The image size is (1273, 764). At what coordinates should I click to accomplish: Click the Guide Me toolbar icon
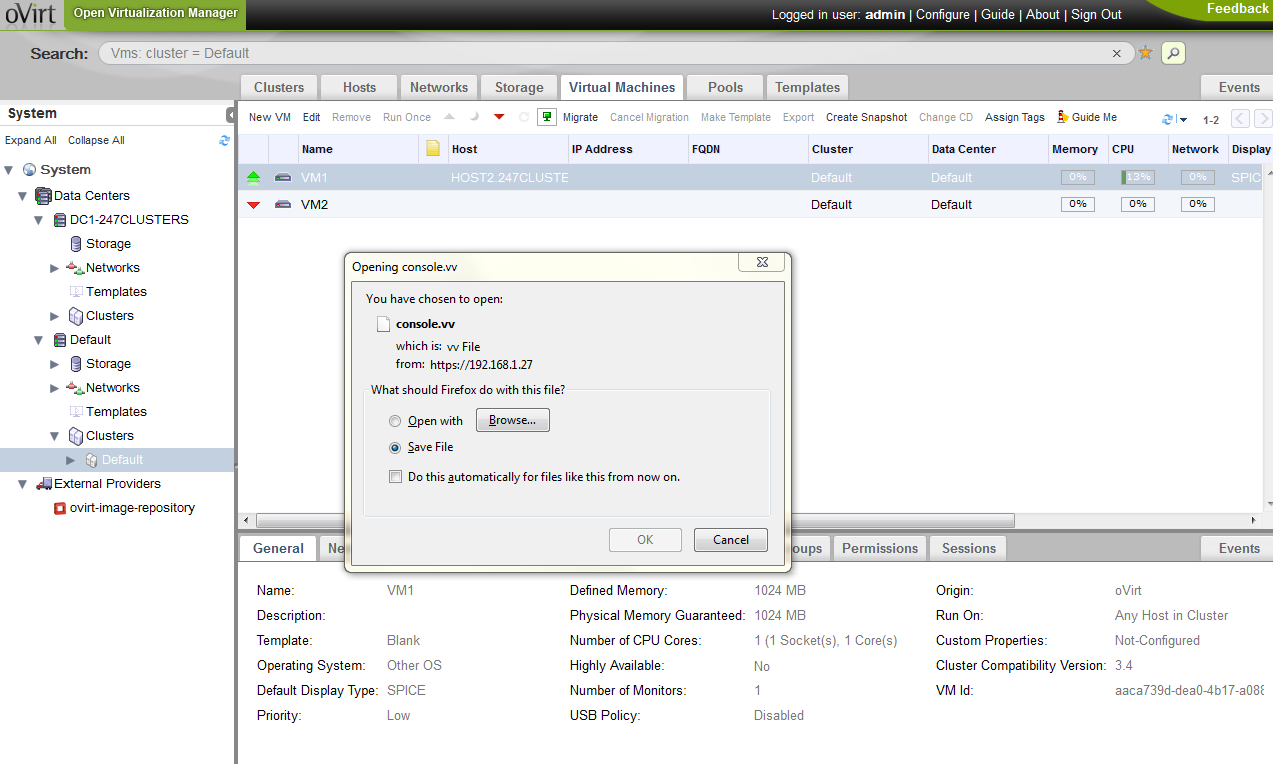point(1063,117)
